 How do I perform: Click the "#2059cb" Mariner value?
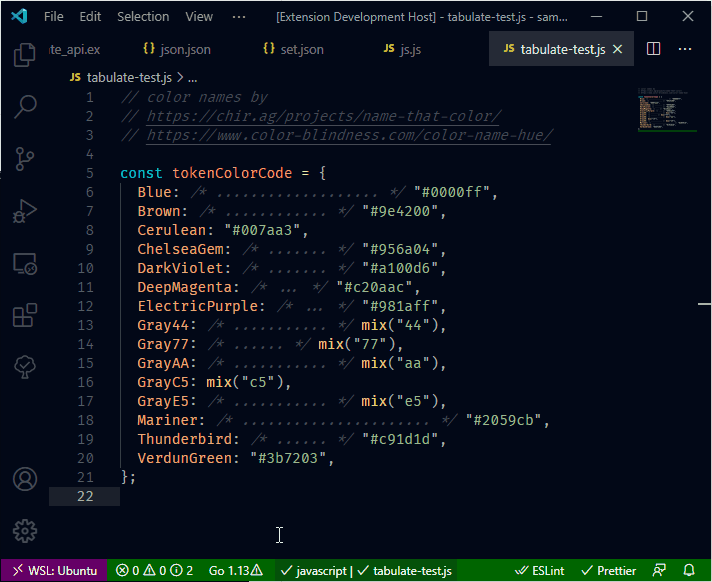pos(504,420)
